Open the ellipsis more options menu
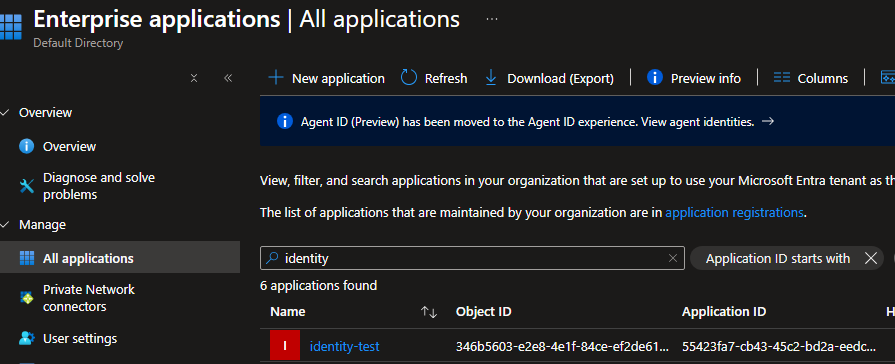The height and width of the screenshot is (364, 895). tap(491, 19)
